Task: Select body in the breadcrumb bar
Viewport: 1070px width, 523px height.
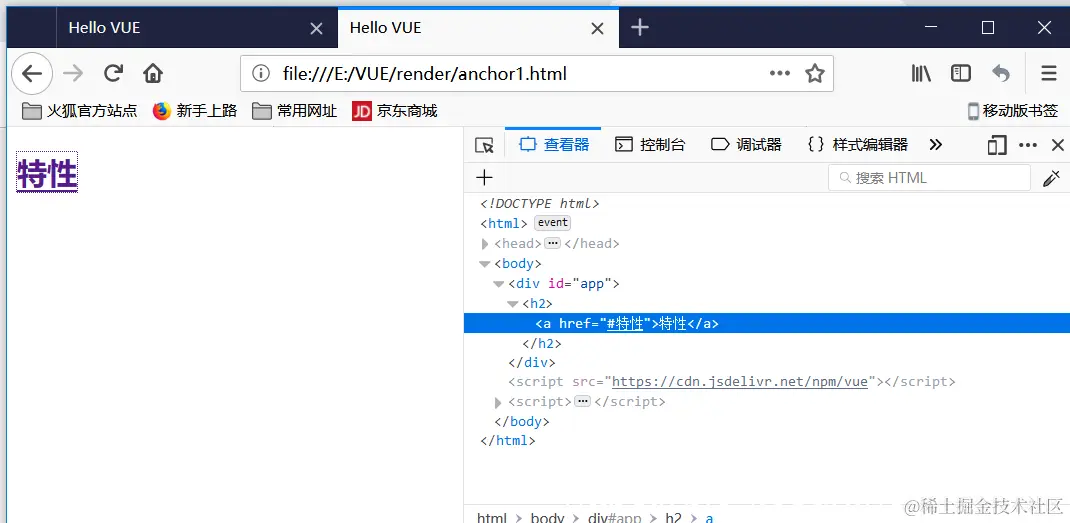Action: coord(547,518)
